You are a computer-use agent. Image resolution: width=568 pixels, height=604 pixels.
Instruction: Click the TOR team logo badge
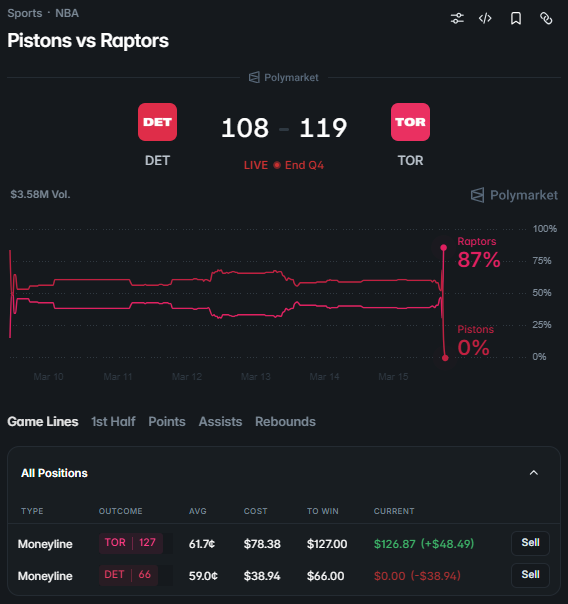[x=411, y=122]
